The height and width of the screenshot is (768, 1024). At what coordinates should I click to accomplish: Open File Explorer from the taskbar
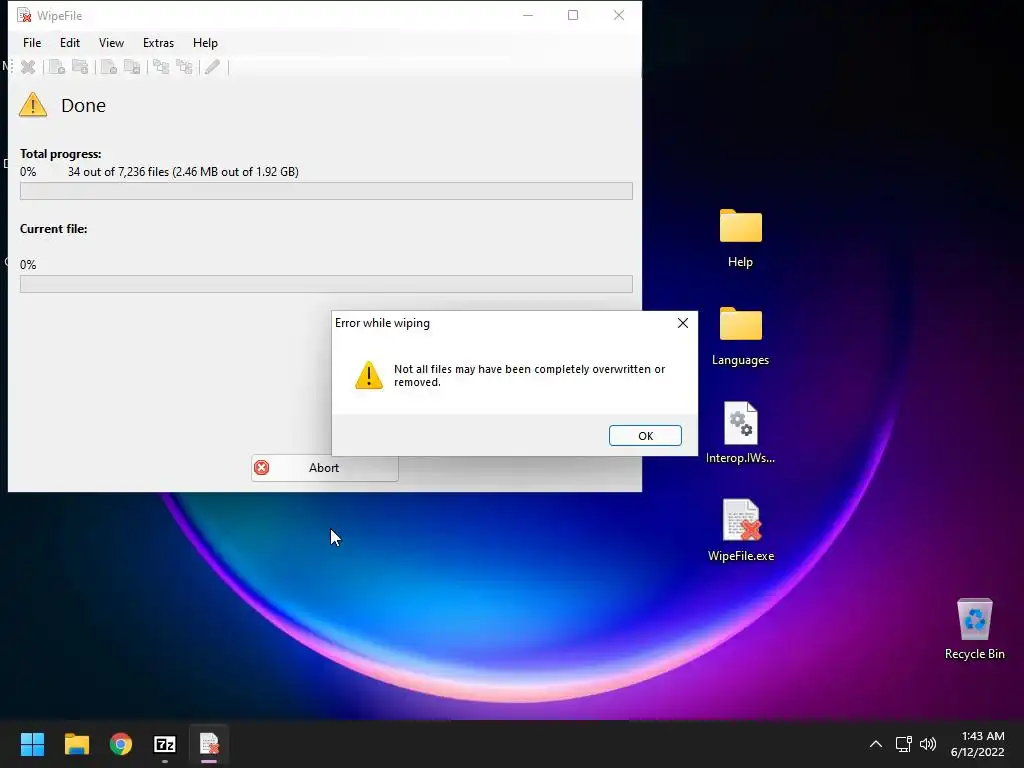tap(76, 744)
